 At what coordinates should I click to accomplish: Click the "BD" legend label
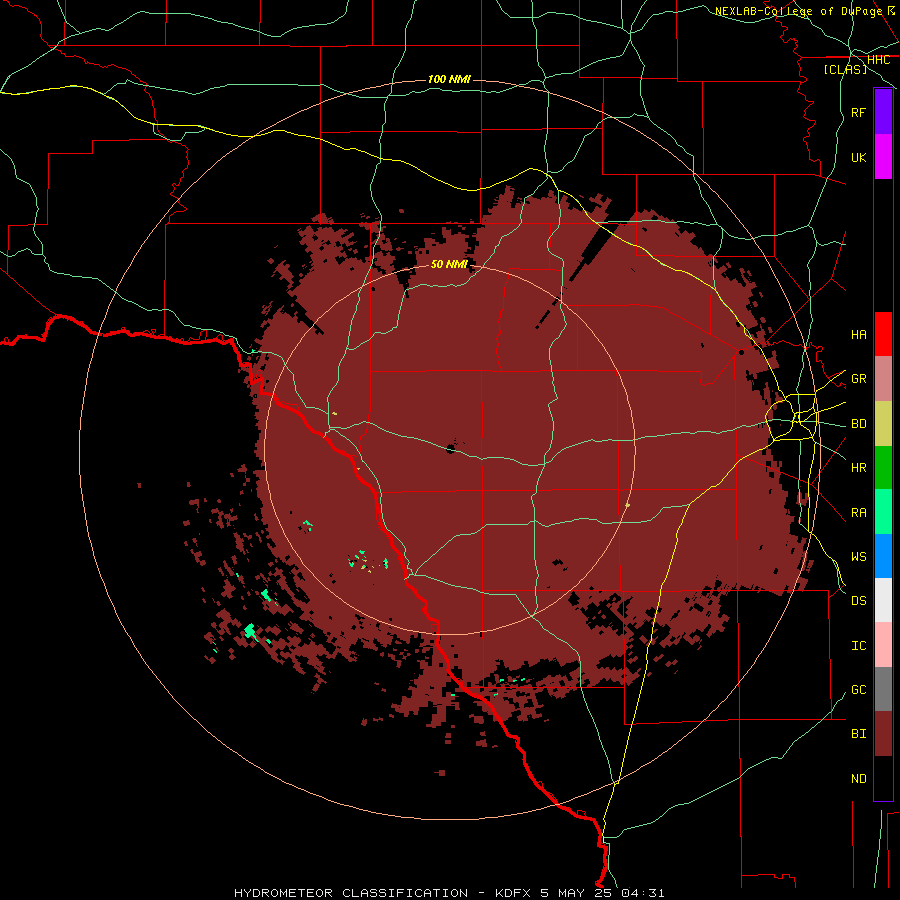858,424
